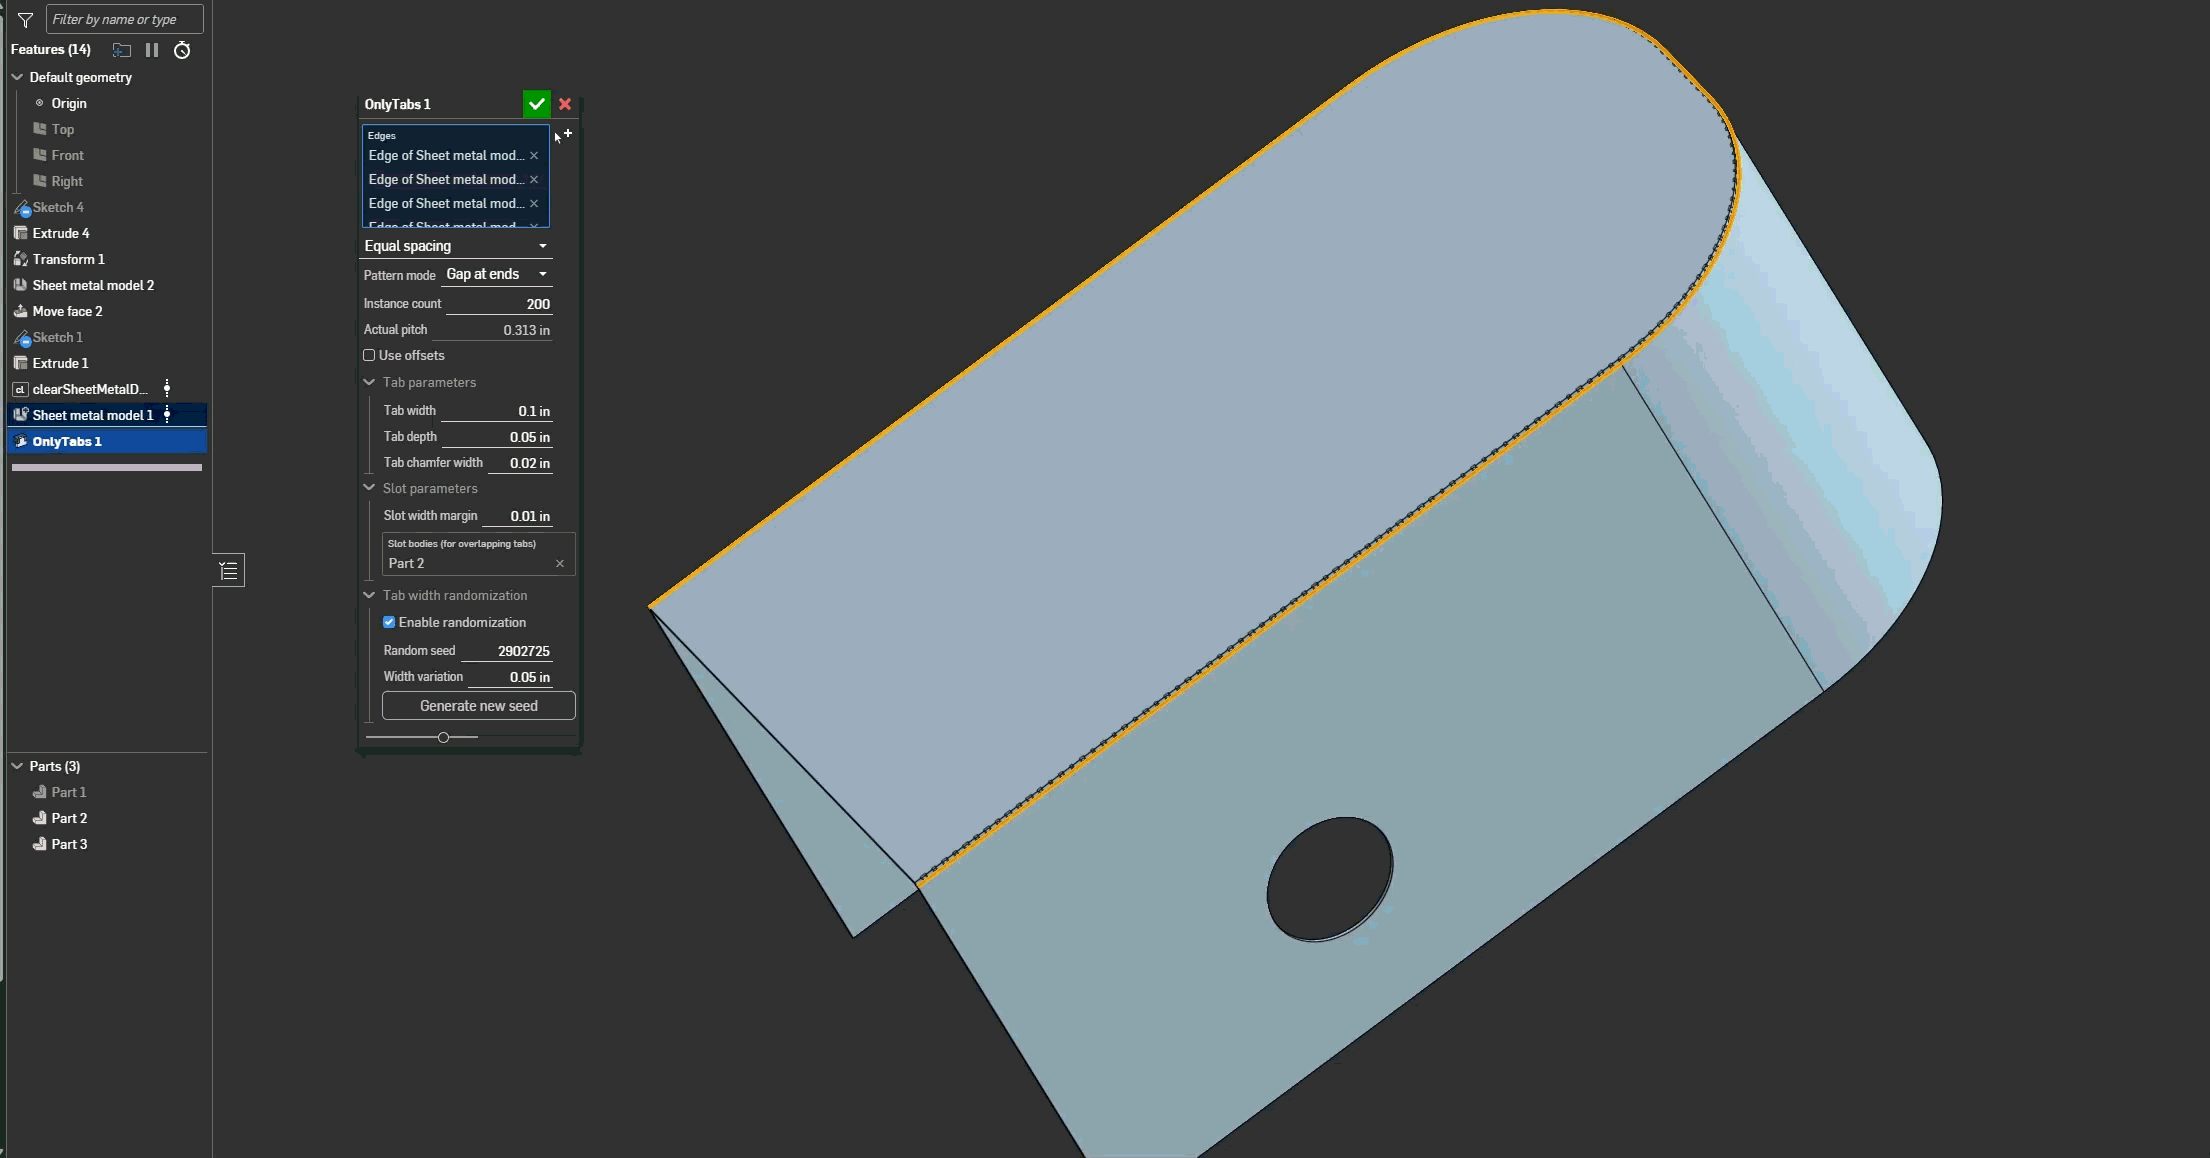Screen dimensions: 2210x1158
Task: Toggle the Use offsets checkbox
Action: coord(370,355)
